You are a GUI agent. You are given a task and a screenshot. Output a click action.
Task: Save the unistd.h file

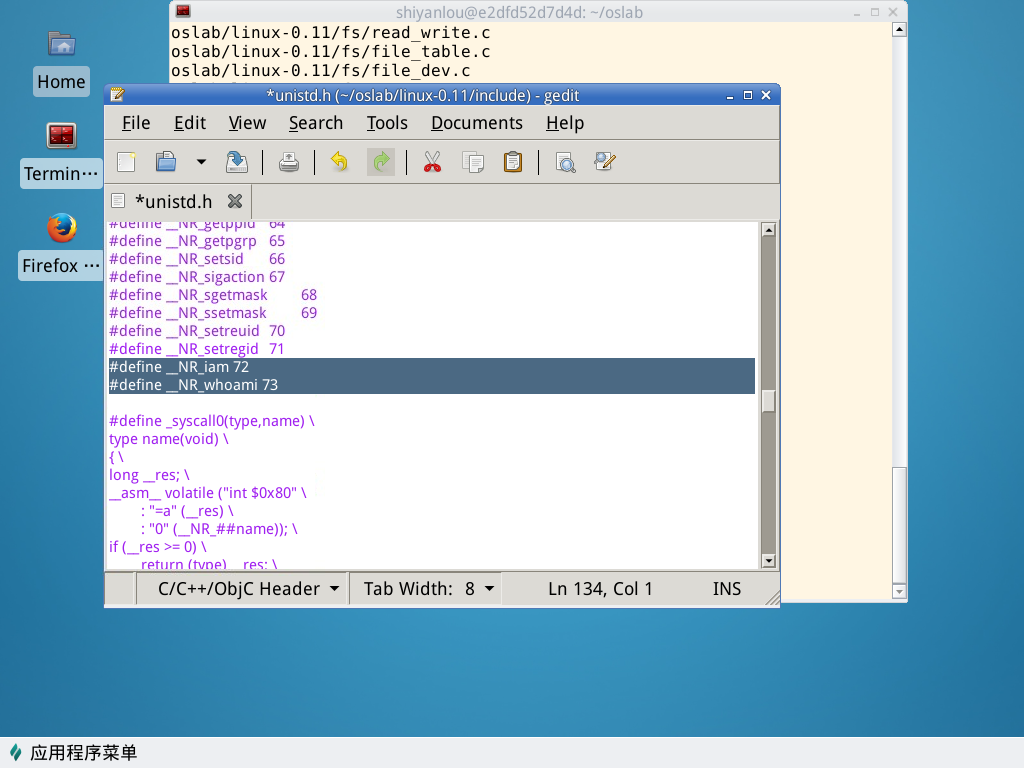coord(237,162)
